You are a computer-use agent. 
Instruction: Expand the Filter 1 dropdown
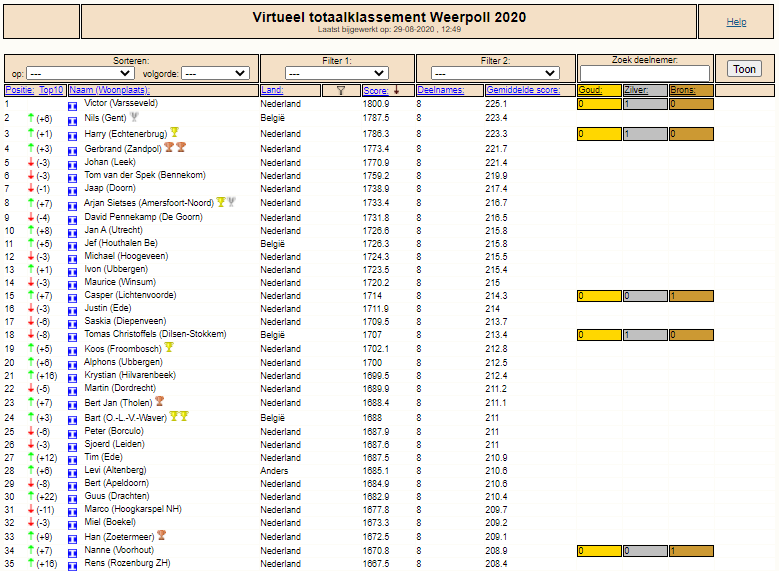[336, 74]
